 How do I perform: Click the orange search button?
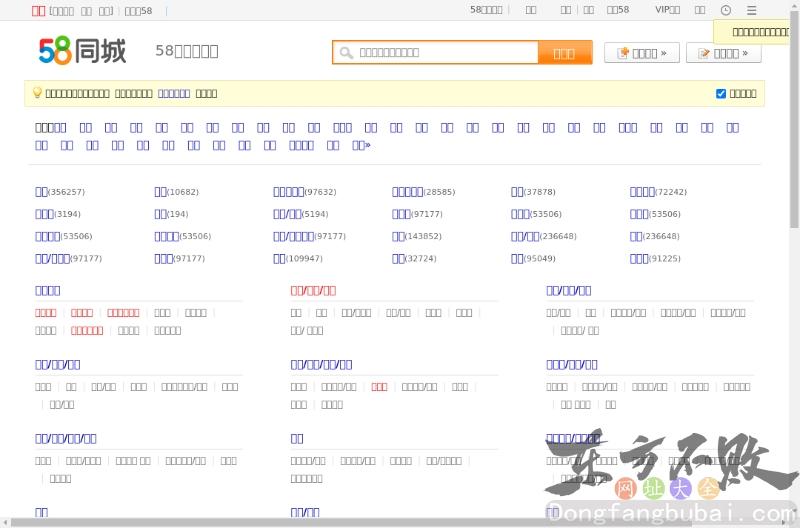[564, 53]
